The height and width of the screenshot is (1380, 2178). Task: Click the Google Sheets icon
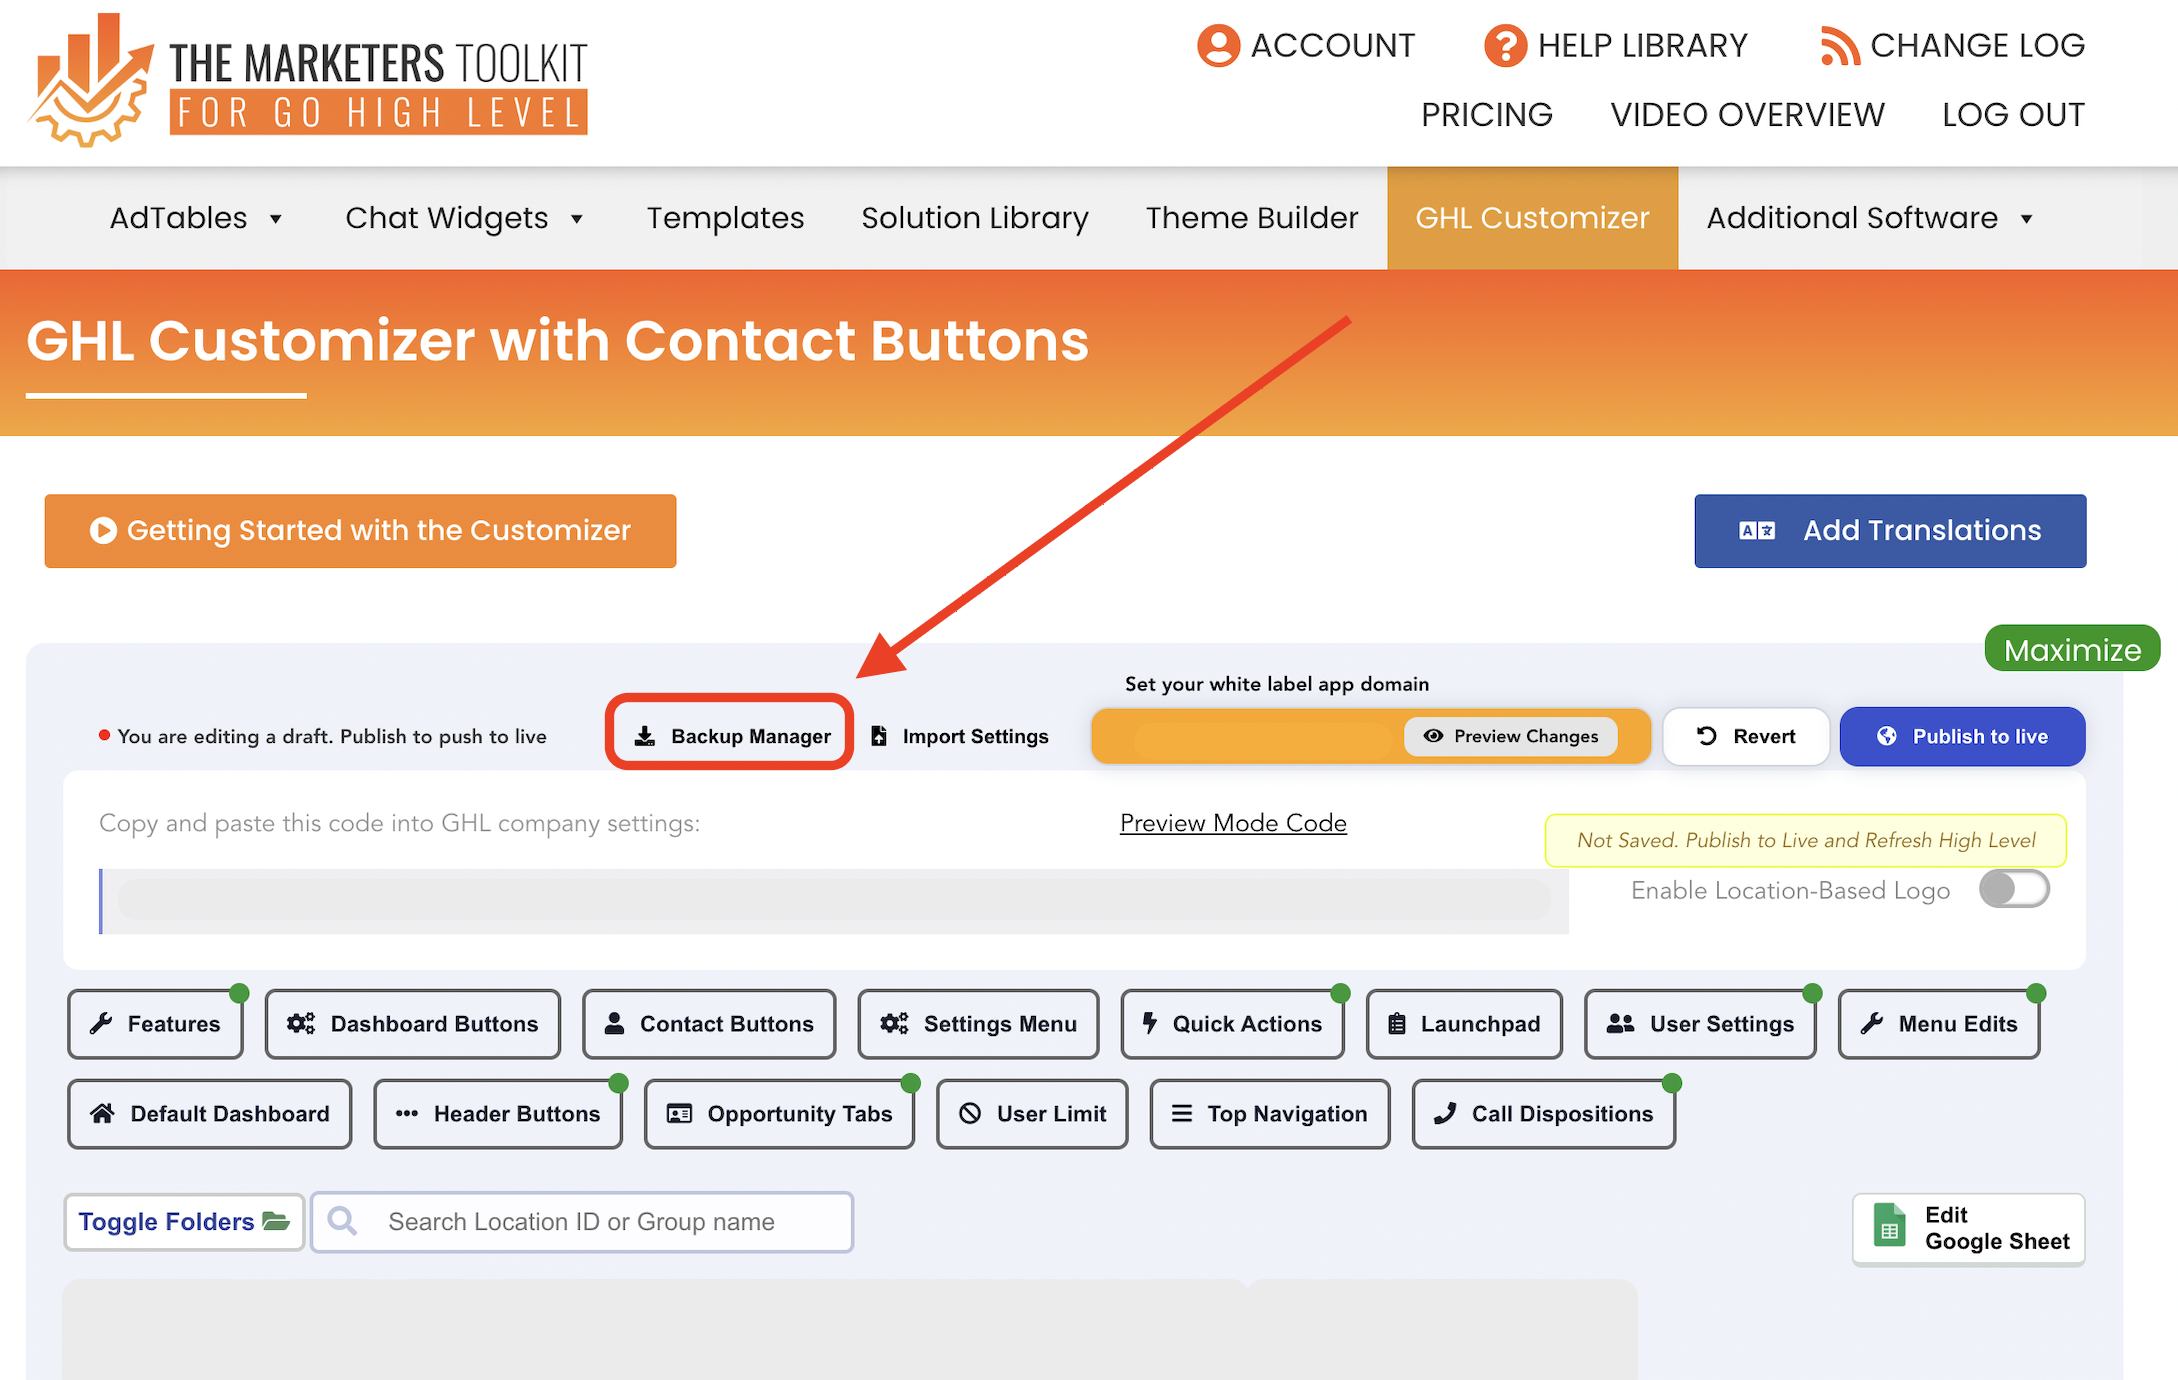pos(1889,1227)
